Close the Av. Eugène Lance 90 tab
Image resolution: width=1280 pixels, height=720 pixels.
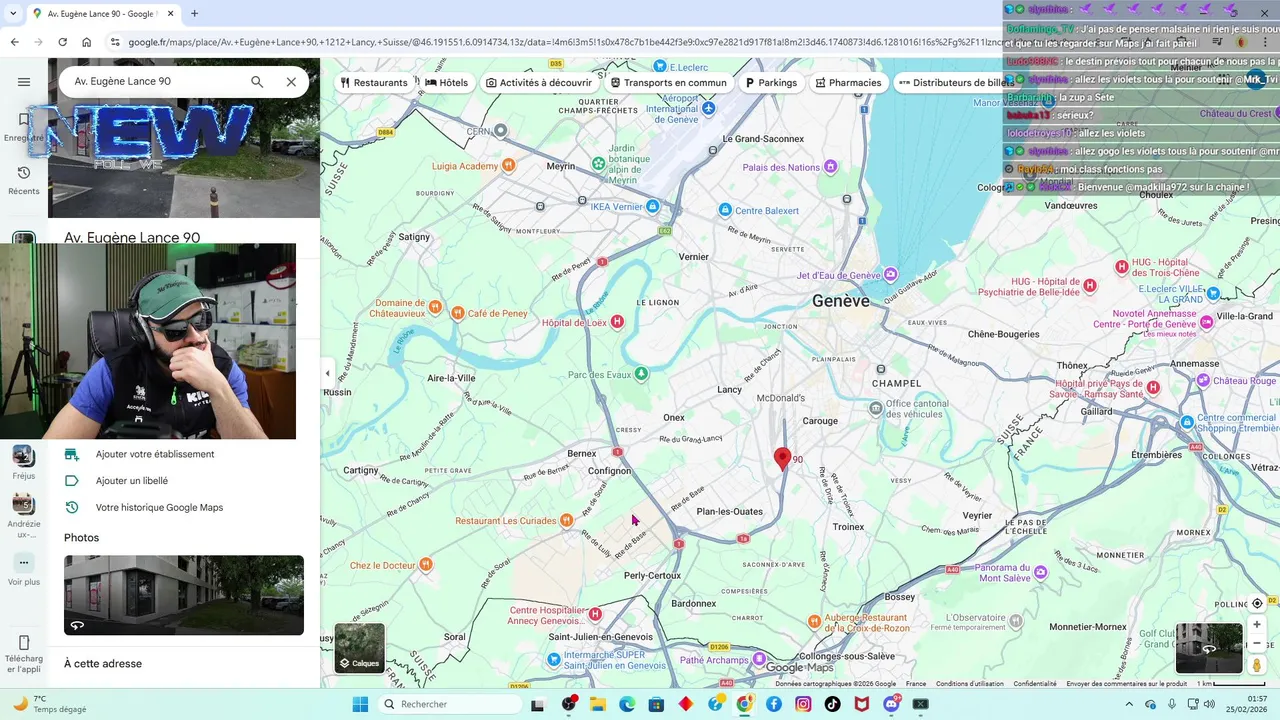[170, 14]
